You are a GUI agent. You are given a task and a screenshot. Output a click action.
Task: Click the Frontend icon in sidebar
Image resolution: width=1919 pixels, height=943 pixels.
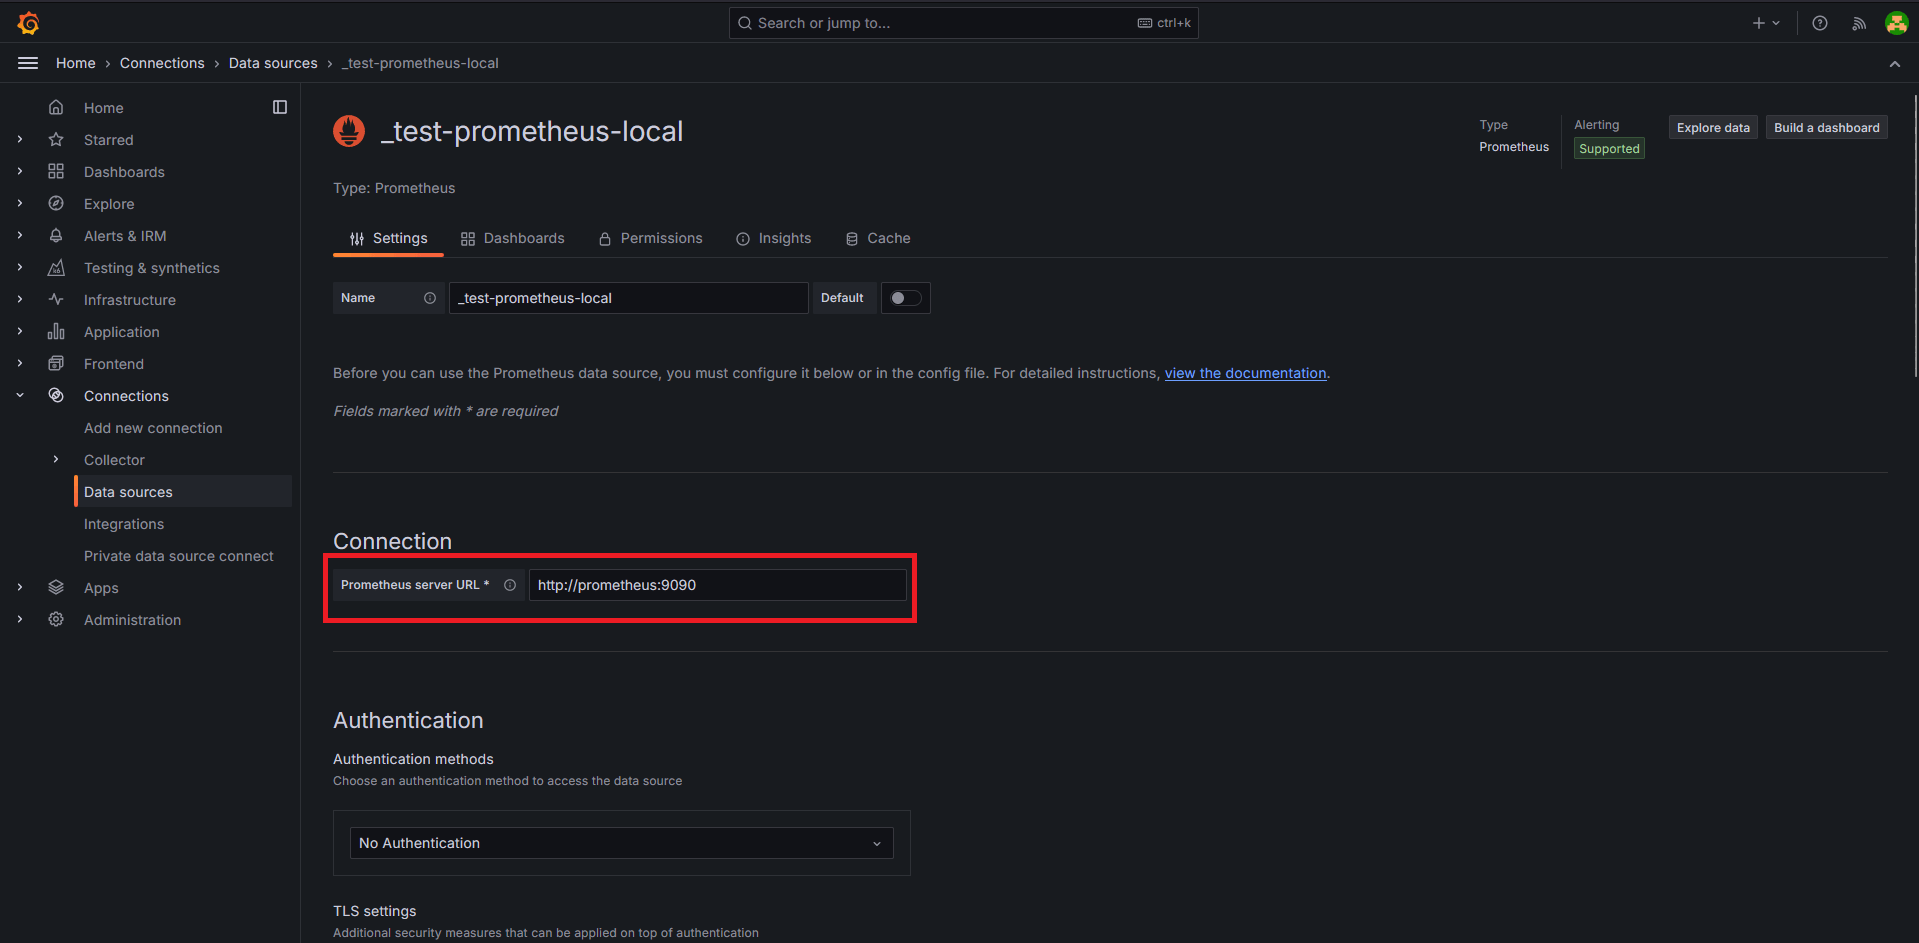pyautogui.click(x=56, y=364)
